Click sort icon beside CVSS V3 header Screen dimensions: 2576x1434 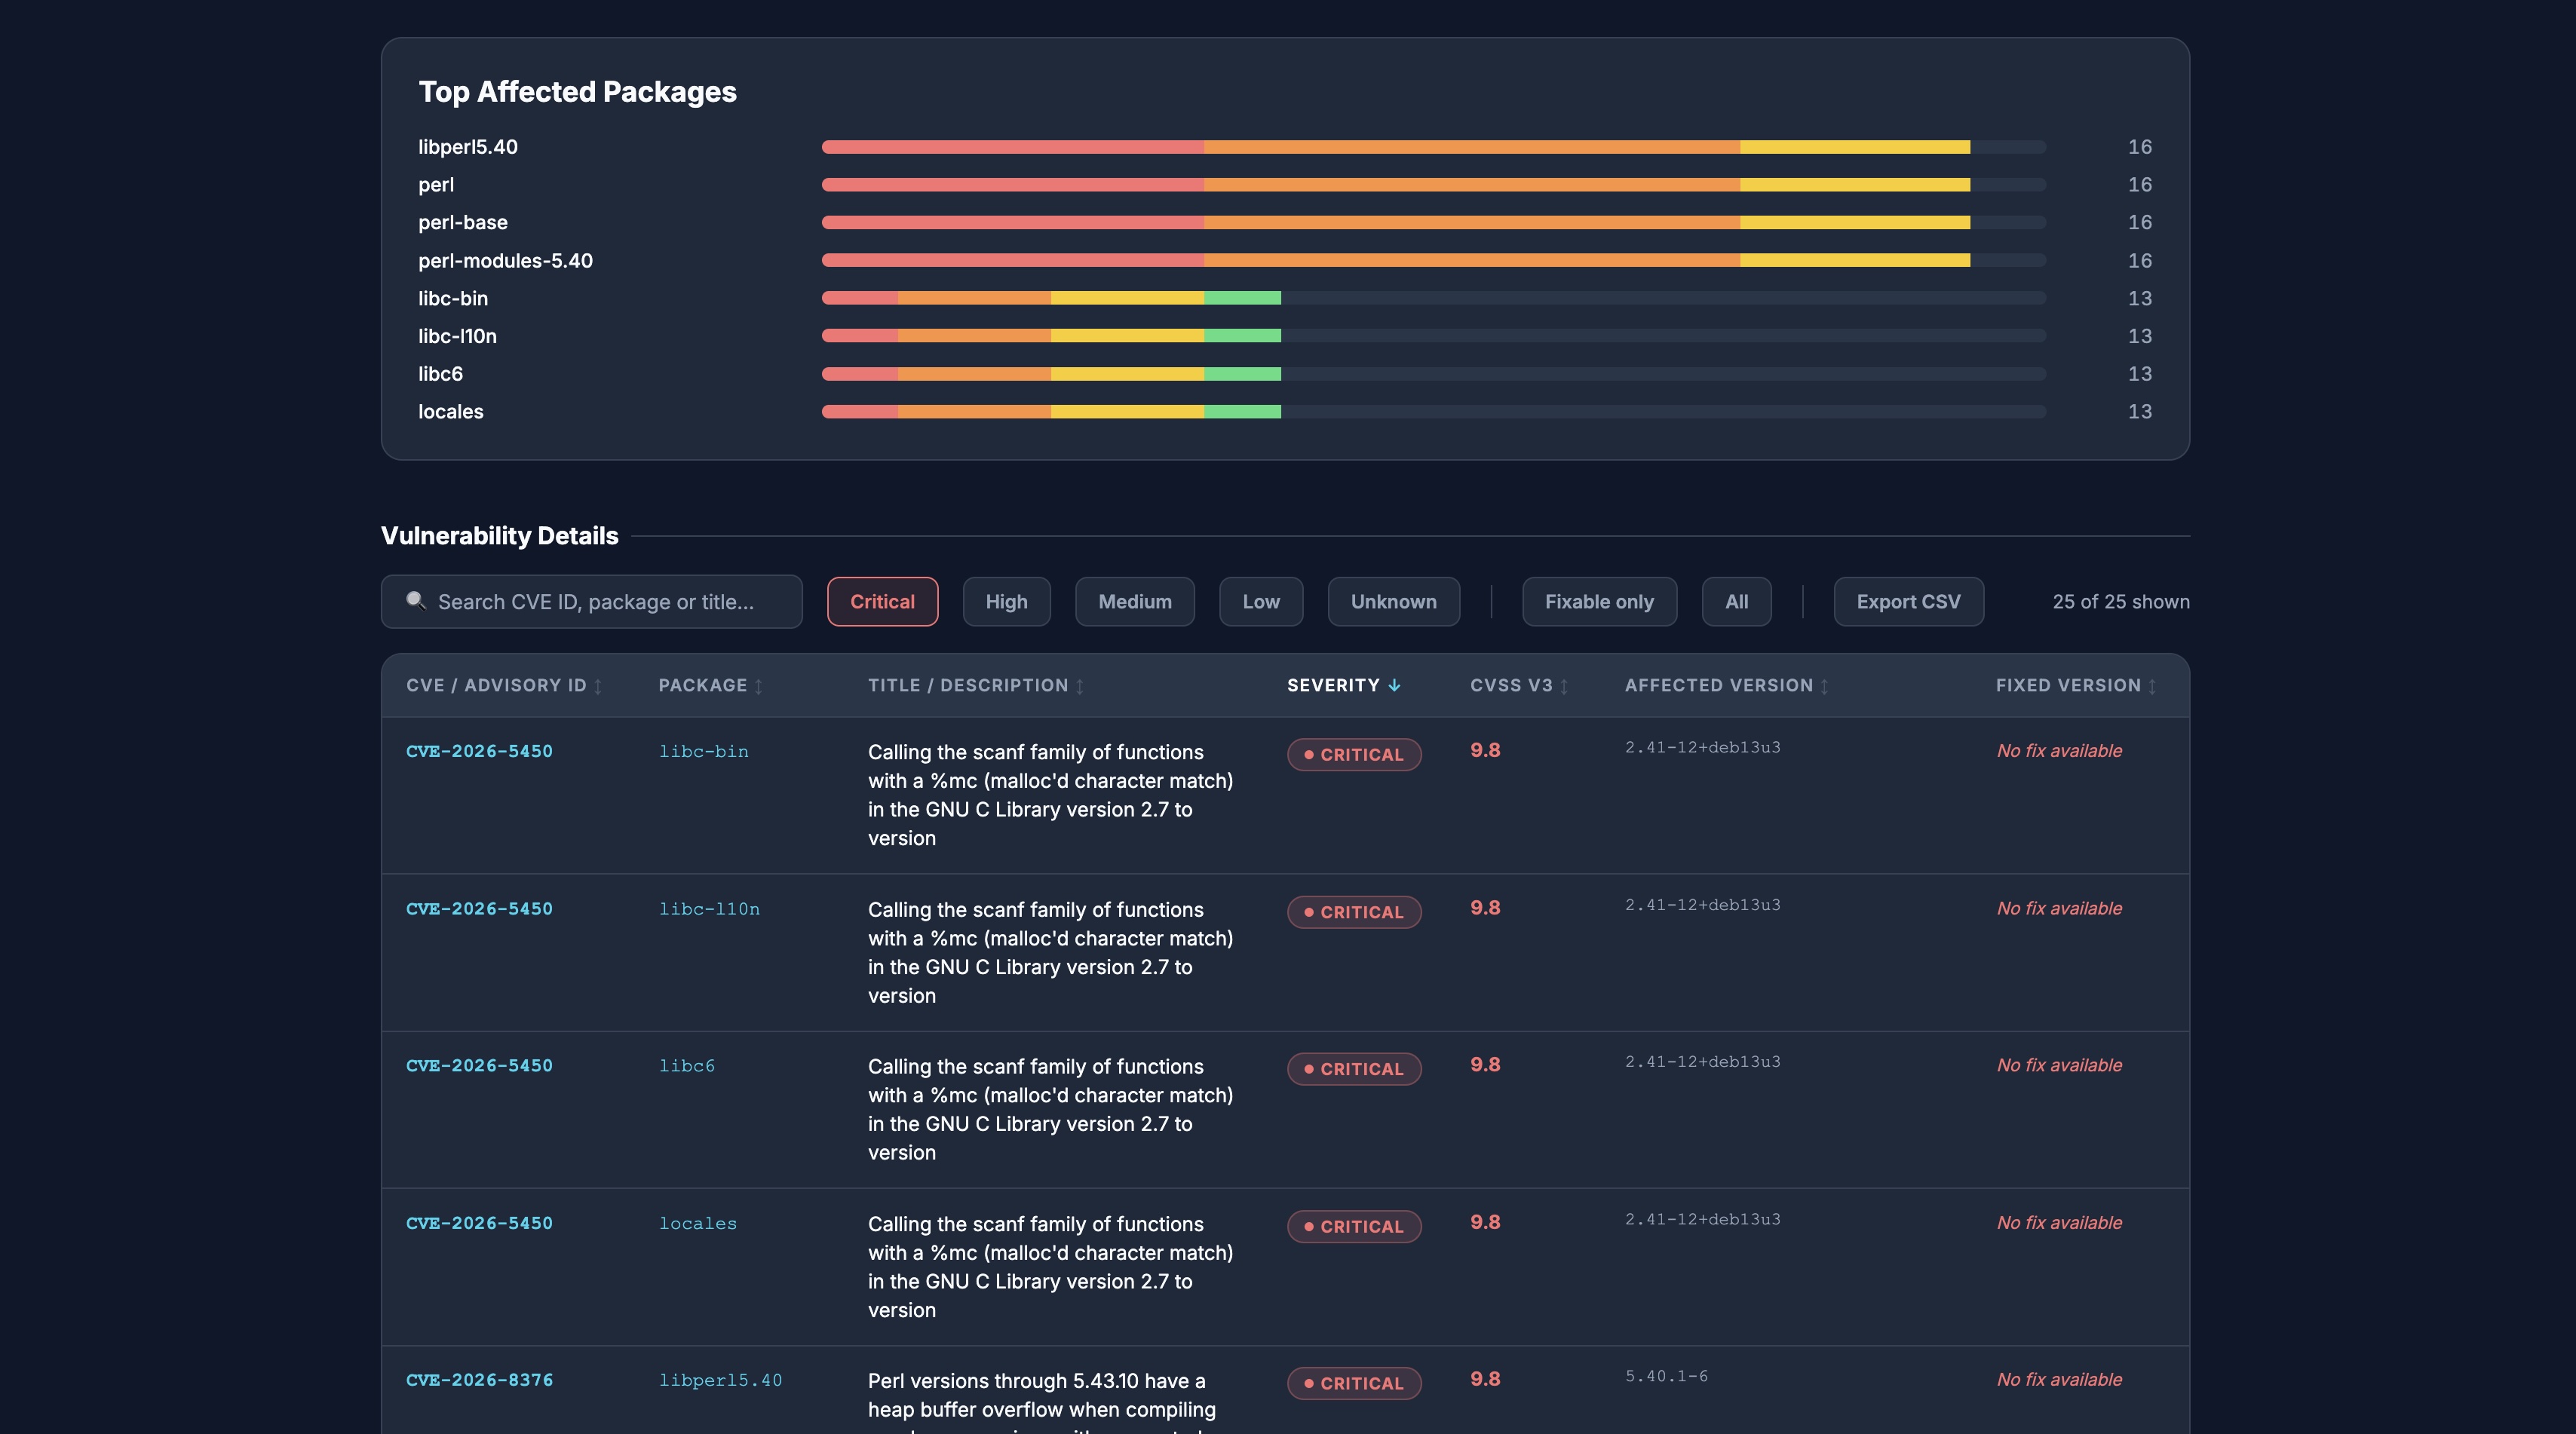(x=1564, y=686)
